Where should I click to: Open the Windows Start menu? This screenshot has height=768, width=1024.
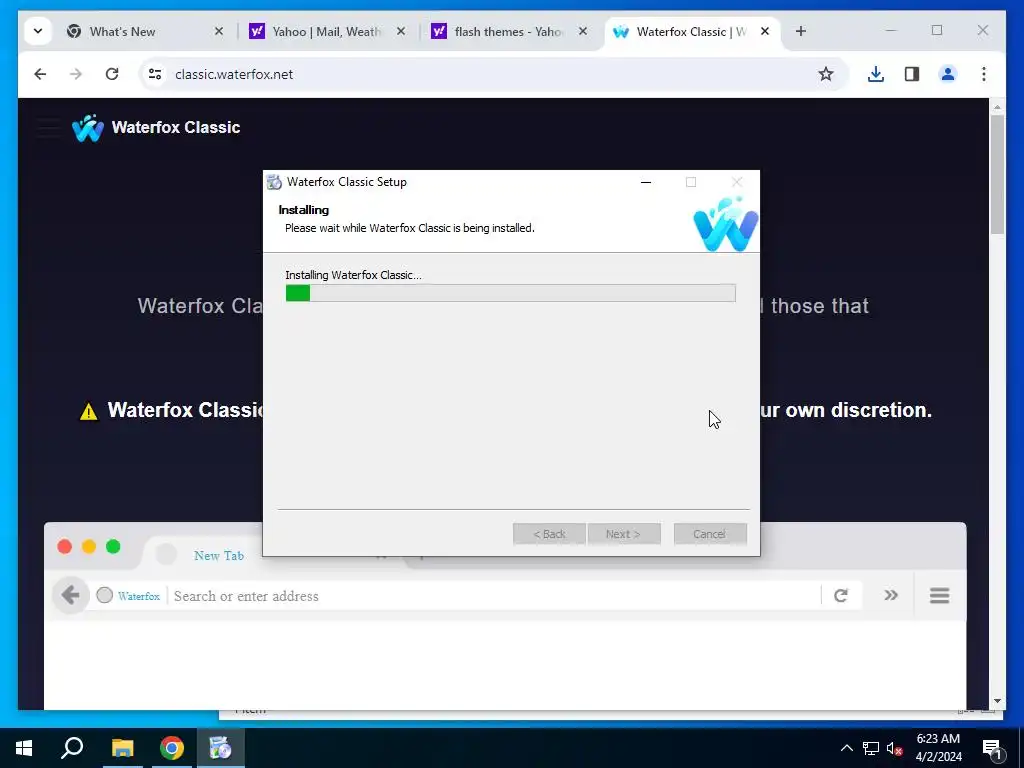pos(24,748)
